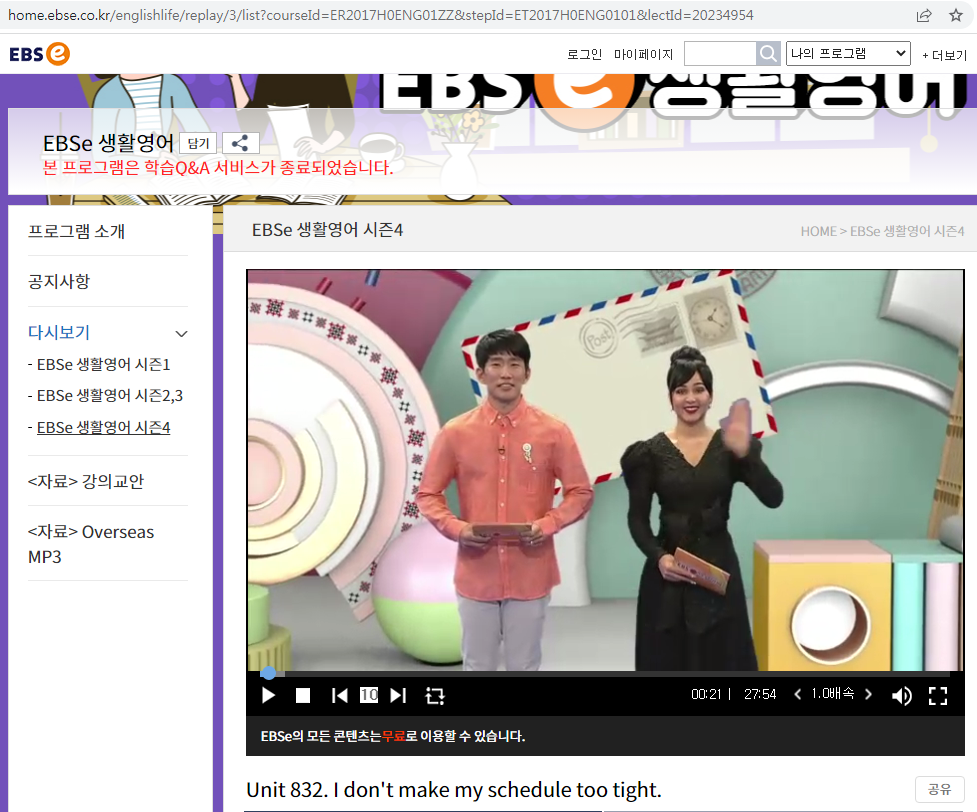The image size is (977, 812).
Task: Share this page via browser share icon
Action: point(924,16)
